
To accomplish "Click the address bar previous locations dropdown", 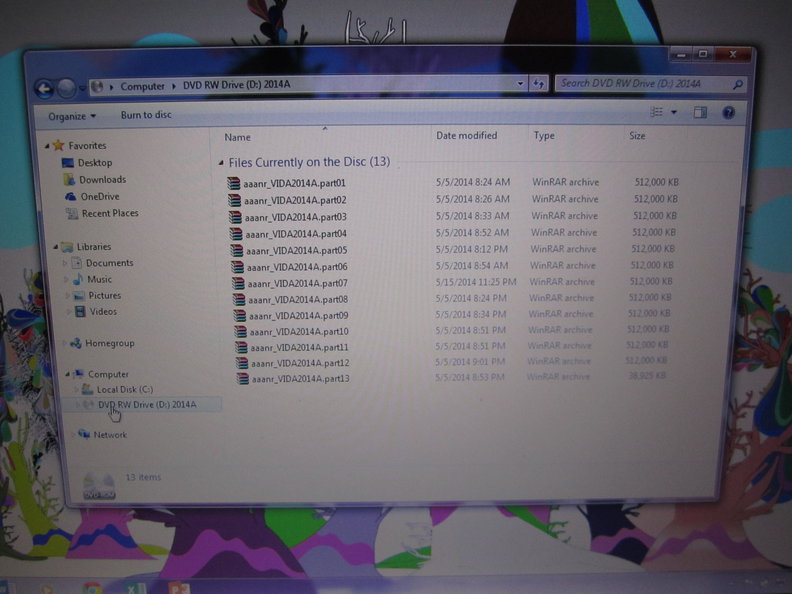I will (x=520, y=84).
